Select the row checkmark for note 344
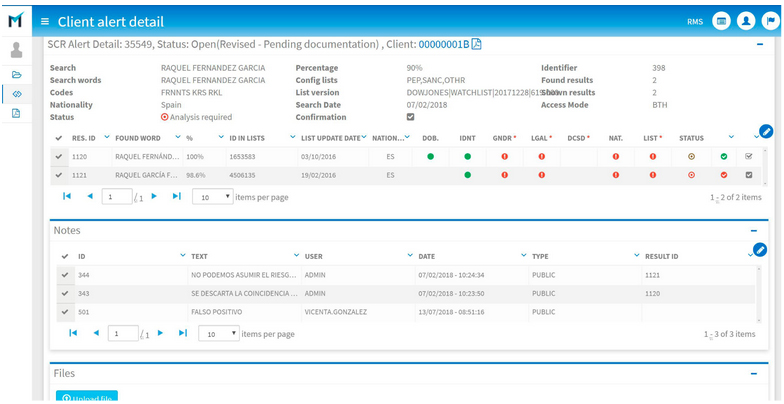The image size is (784, 404). (65, 274)
